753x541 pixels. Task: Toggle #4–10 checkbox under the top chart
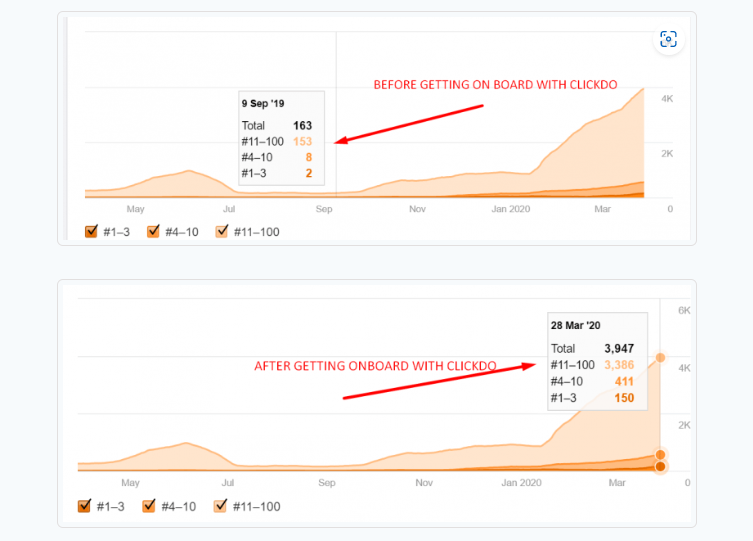pos(154,232)
